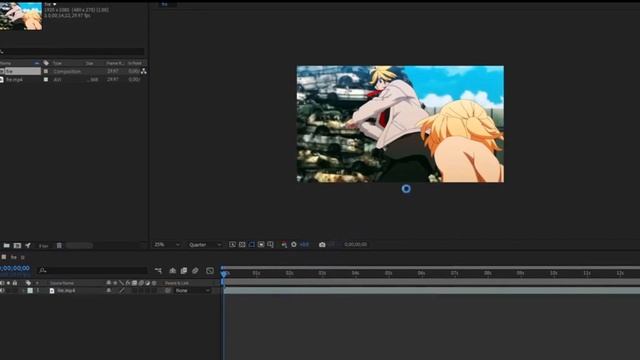Open the resolution dropdown showing Quarter

205,244
